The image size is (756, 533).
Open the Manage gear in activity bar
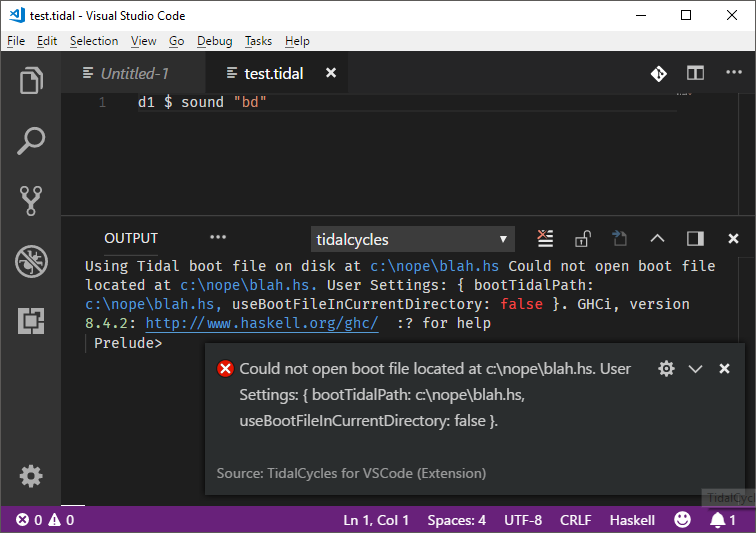point(31,476)
